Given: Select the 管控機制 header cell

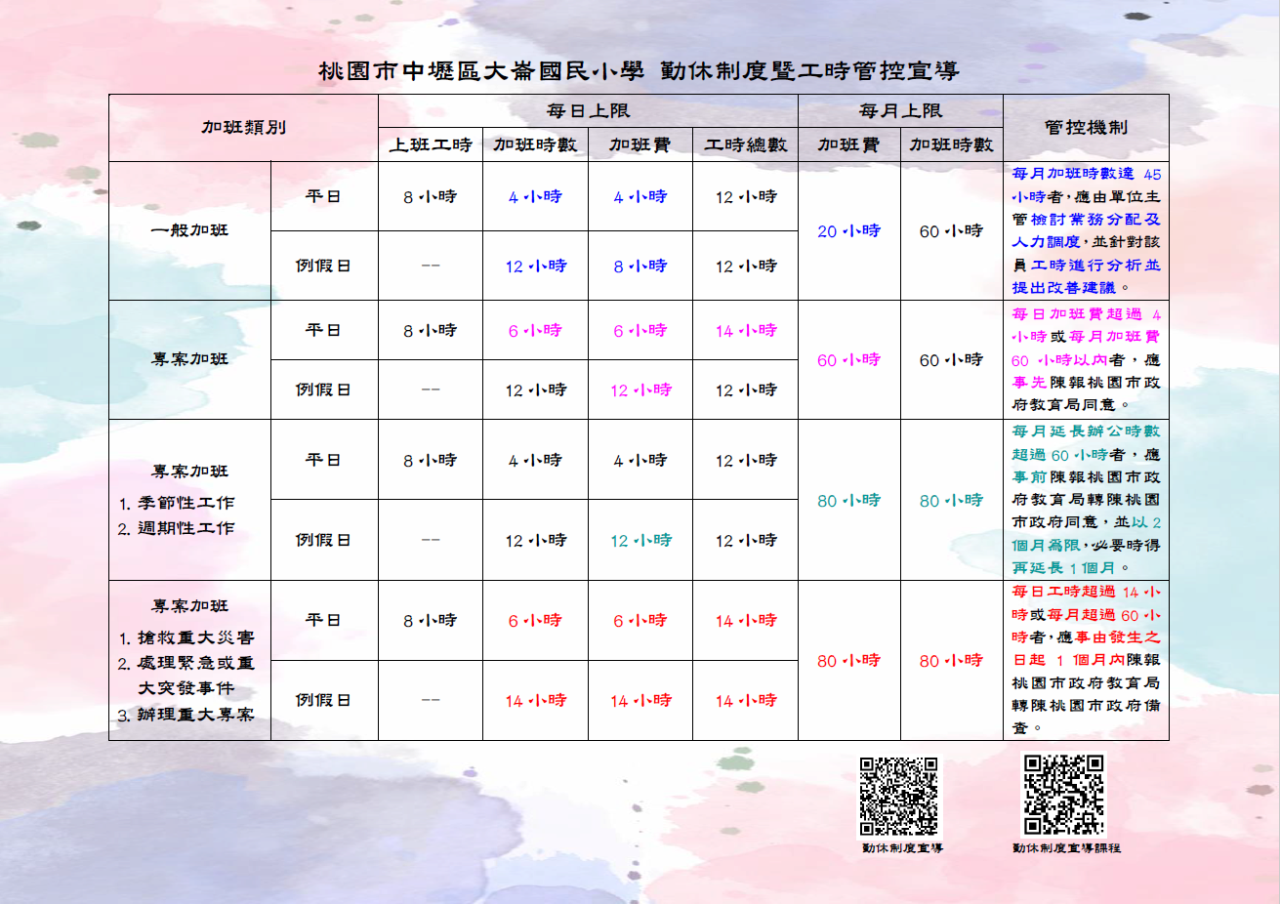Looking at the screenshot, I should tap(1086, 128).
